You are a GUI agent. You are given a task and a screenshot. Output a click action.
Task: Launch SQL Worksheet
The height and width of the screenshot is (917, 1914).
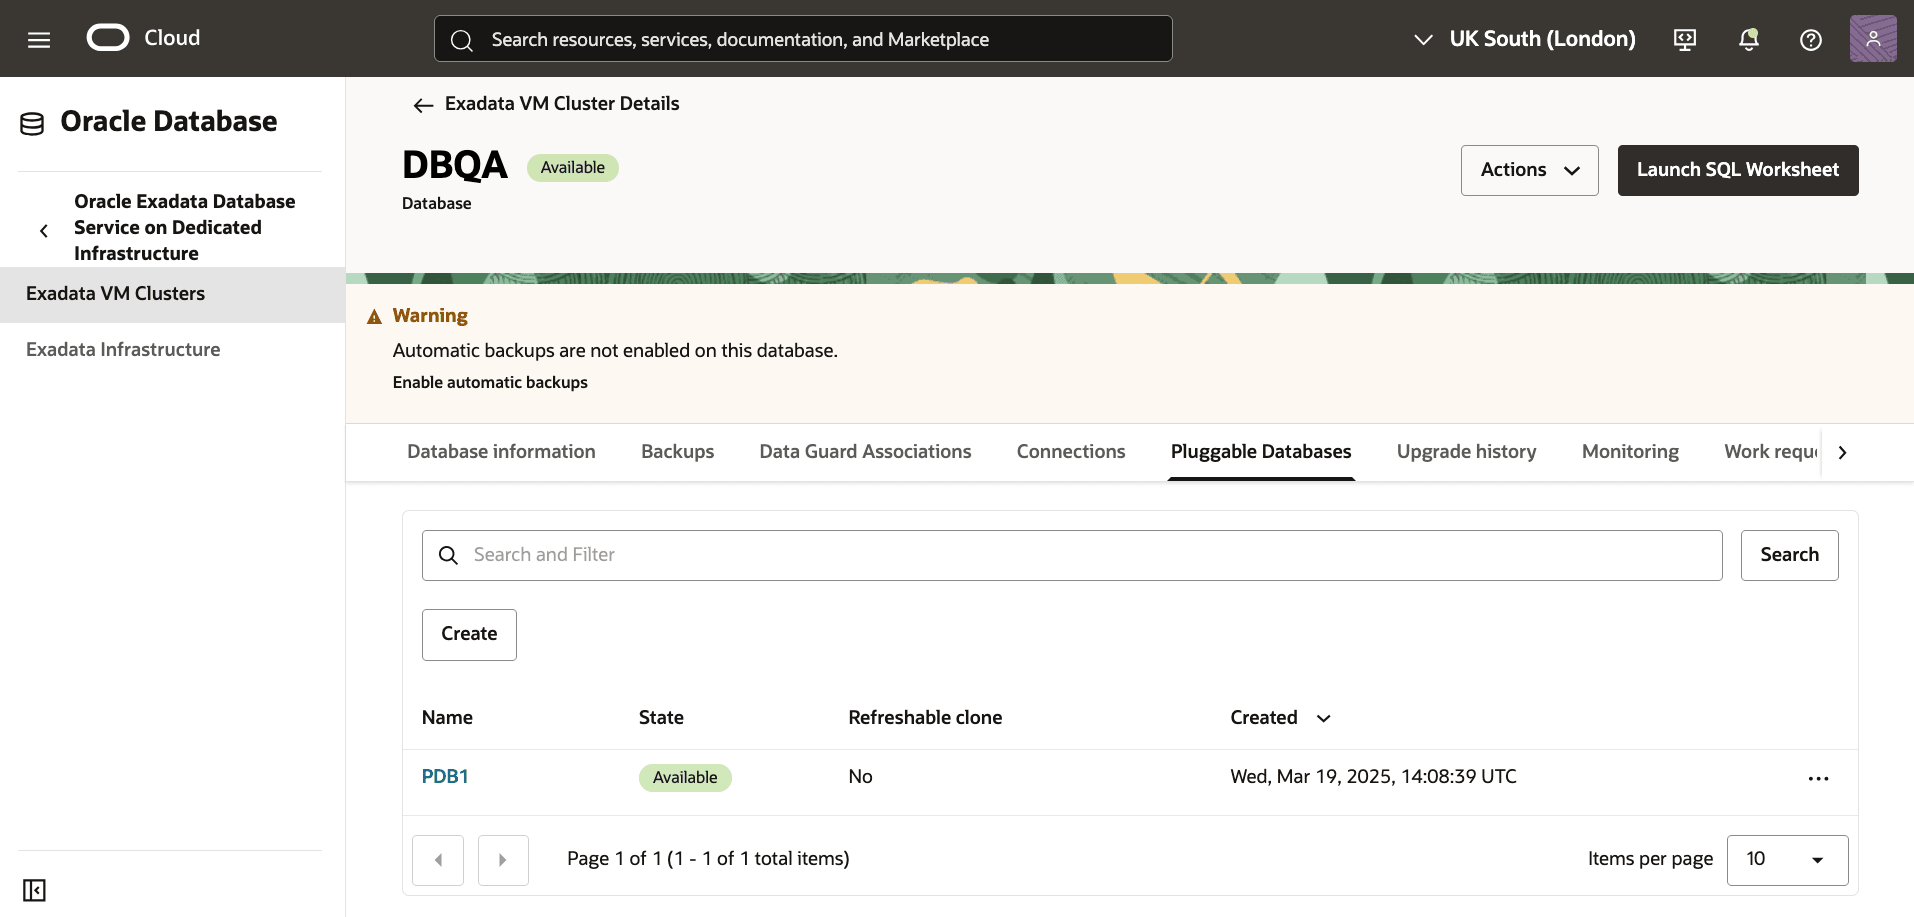pyautogui.click(x=1738, y=170)
